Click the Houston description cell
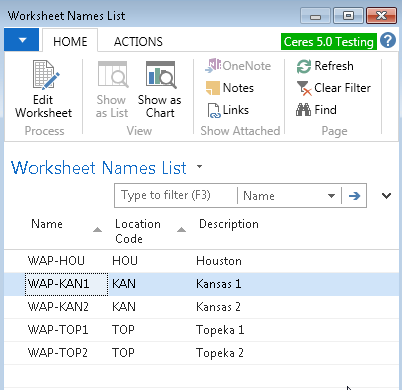Screen dimensions: 402x390 coord(219,261)
